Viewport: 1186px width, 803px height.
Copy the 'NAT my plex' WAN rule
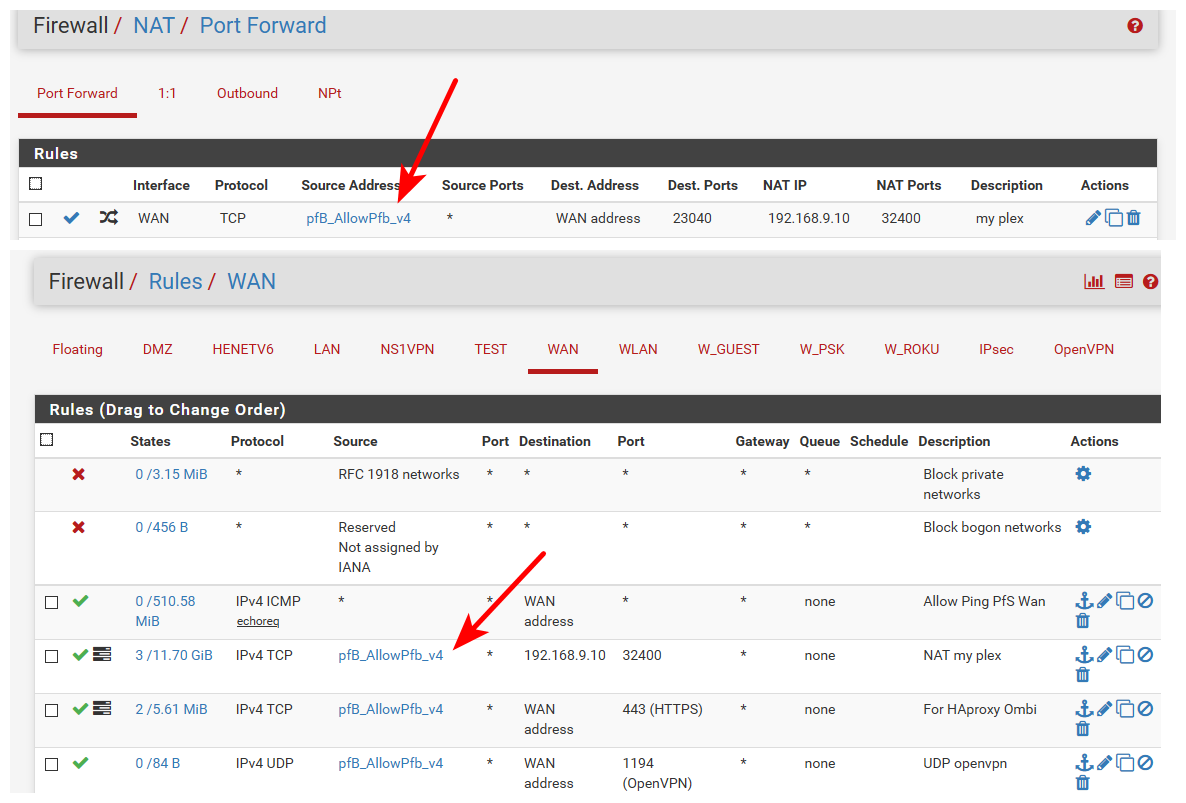(1125, 655)
